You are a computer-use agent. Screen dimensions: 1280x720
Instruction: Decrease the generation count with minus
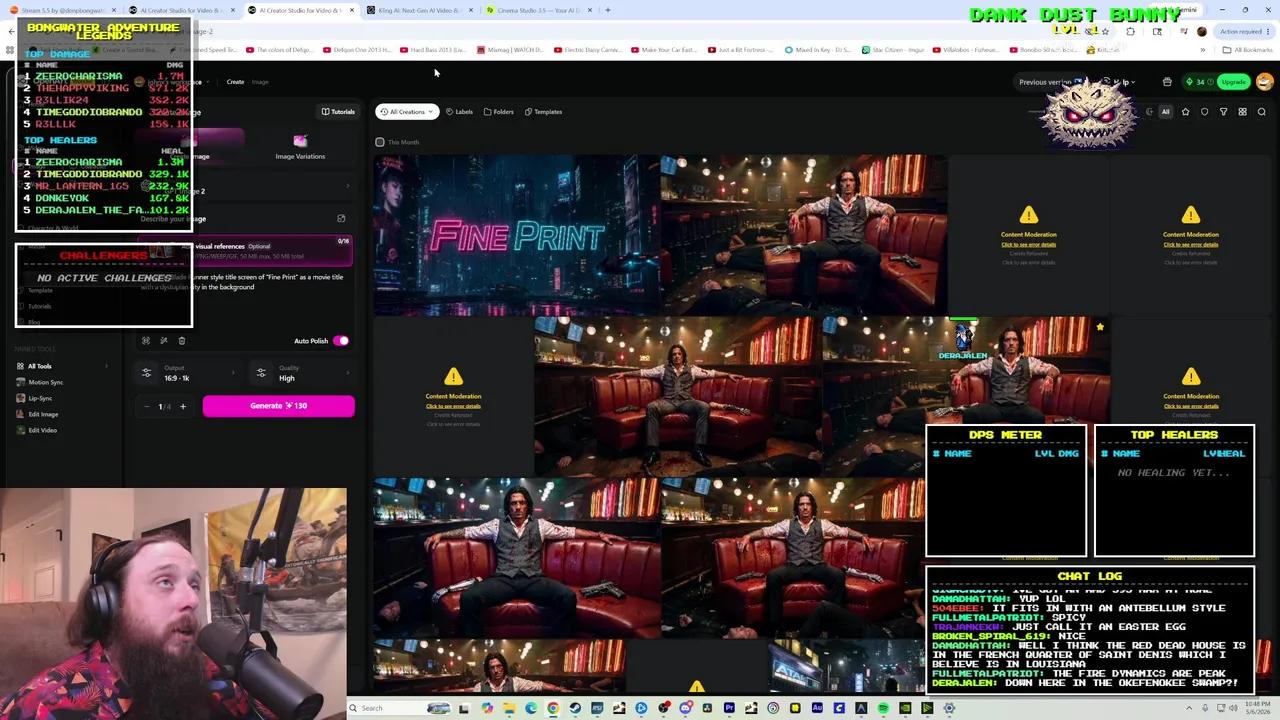(146, 406)
